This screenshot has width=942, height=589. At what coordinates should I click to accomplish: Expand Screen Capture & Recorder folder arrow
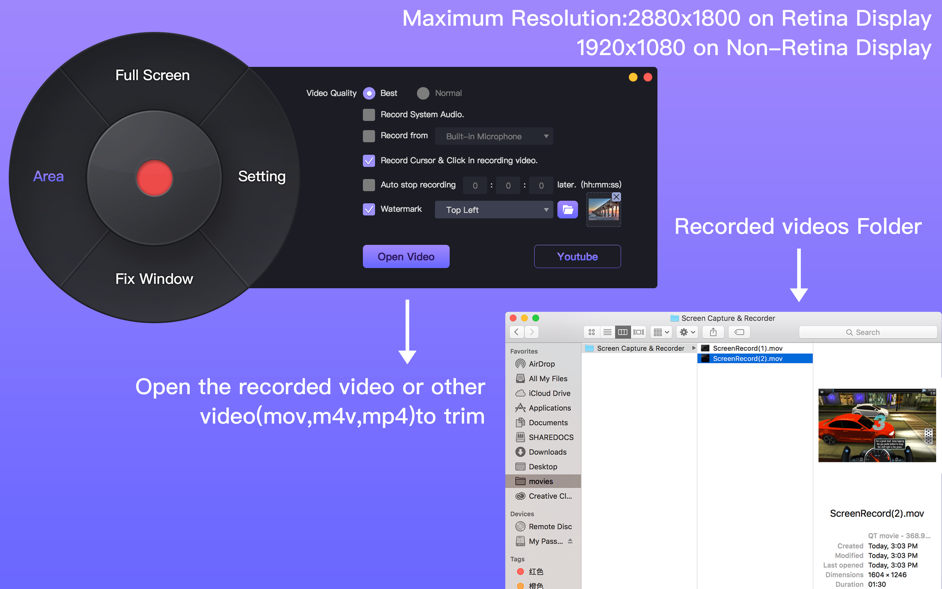pyautogui.click(x=693, y=349)
